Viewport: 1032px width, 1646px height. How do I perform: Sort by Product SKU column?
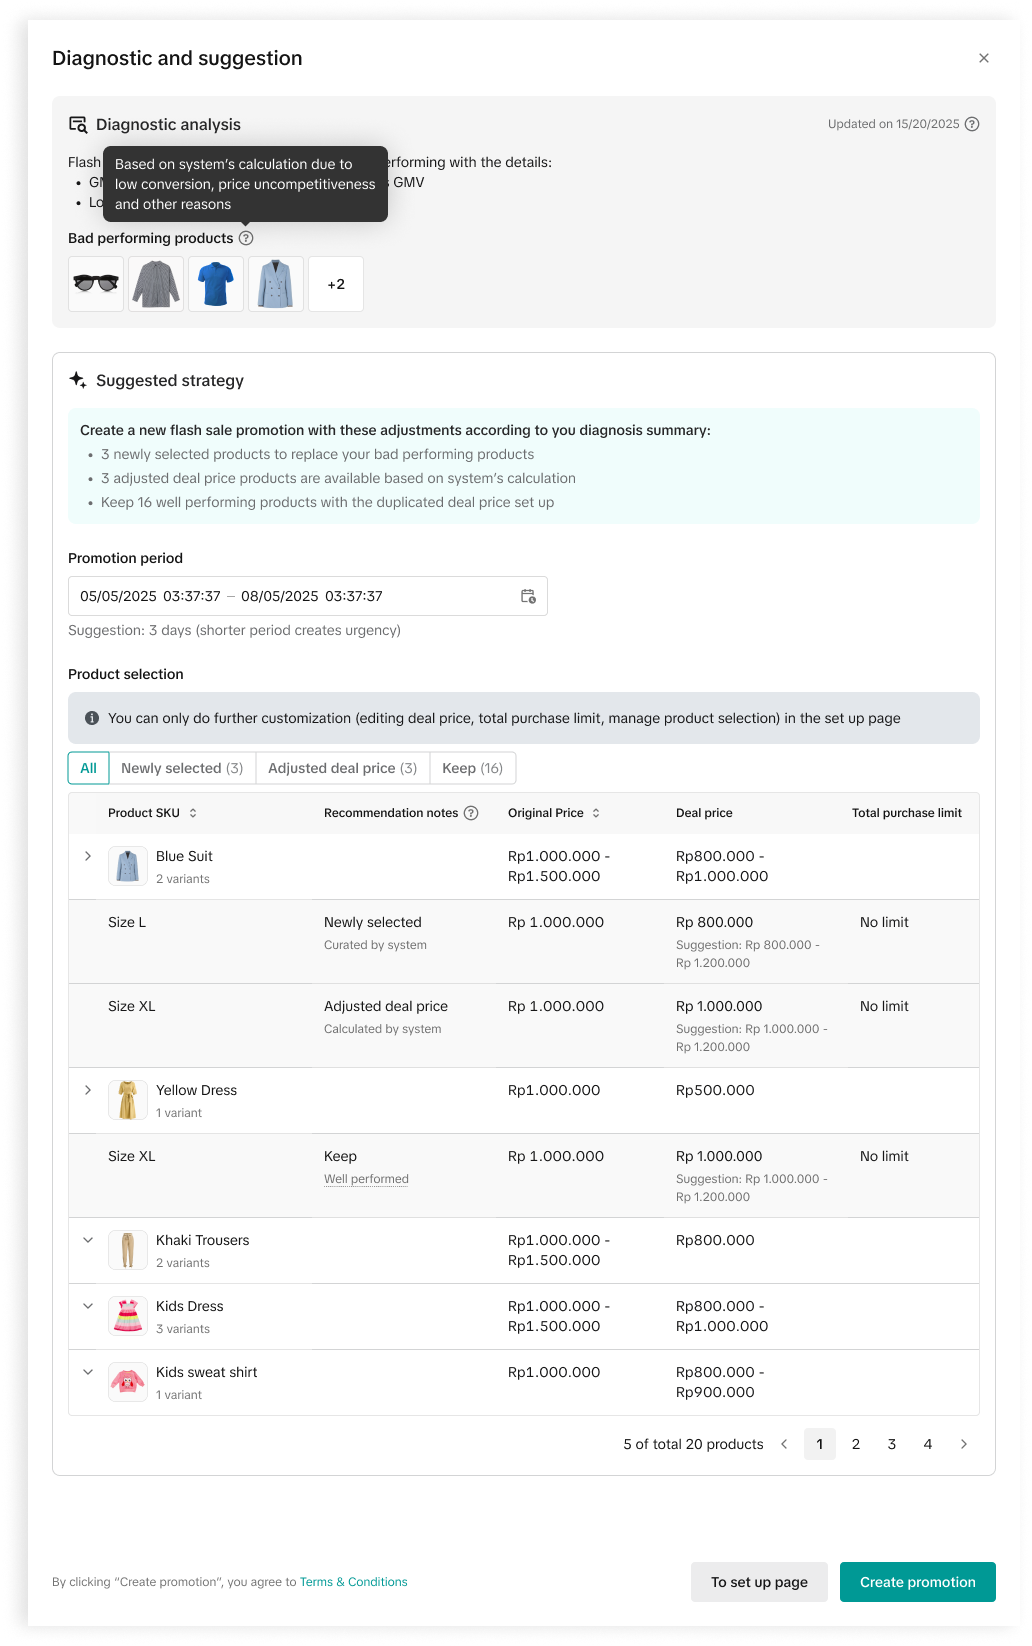pyautogui.click(x=193, y=813)
